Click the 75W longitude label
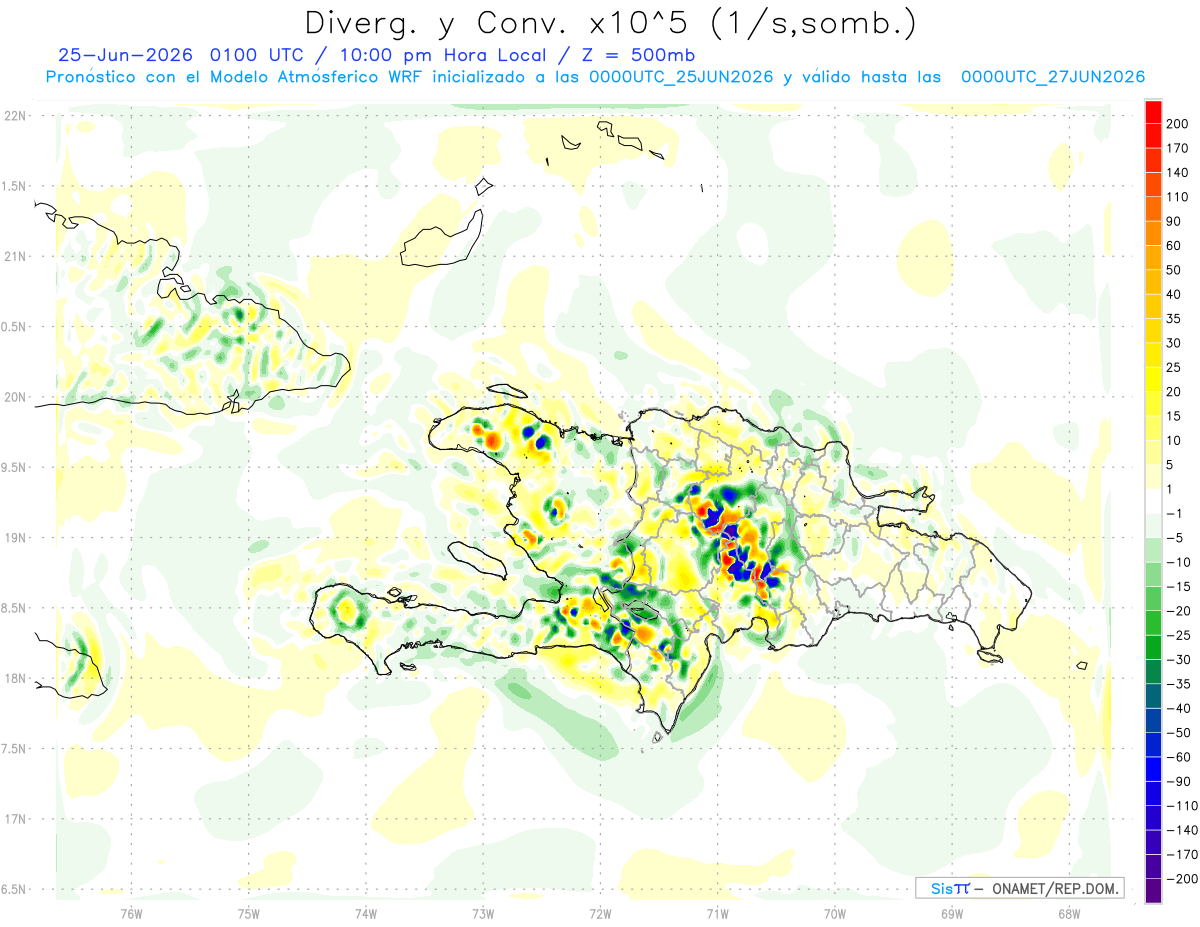The width and height of the screenshot is (1200, 927). click(249, 913)
